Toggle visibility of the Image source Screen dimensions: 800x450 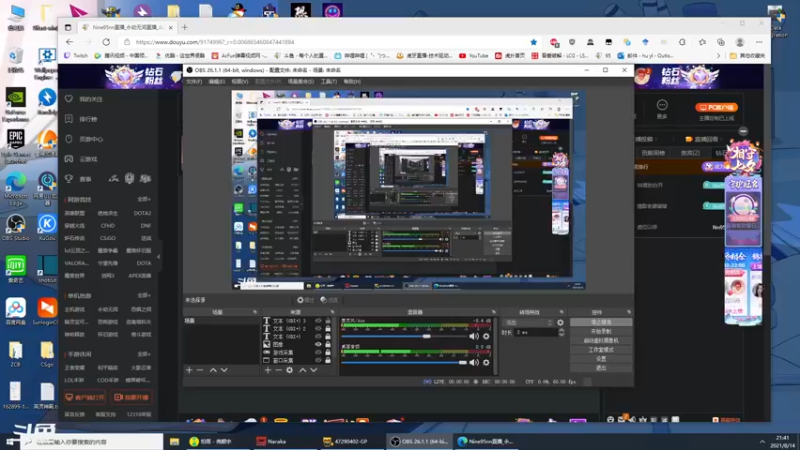click(x=318, y=344)
